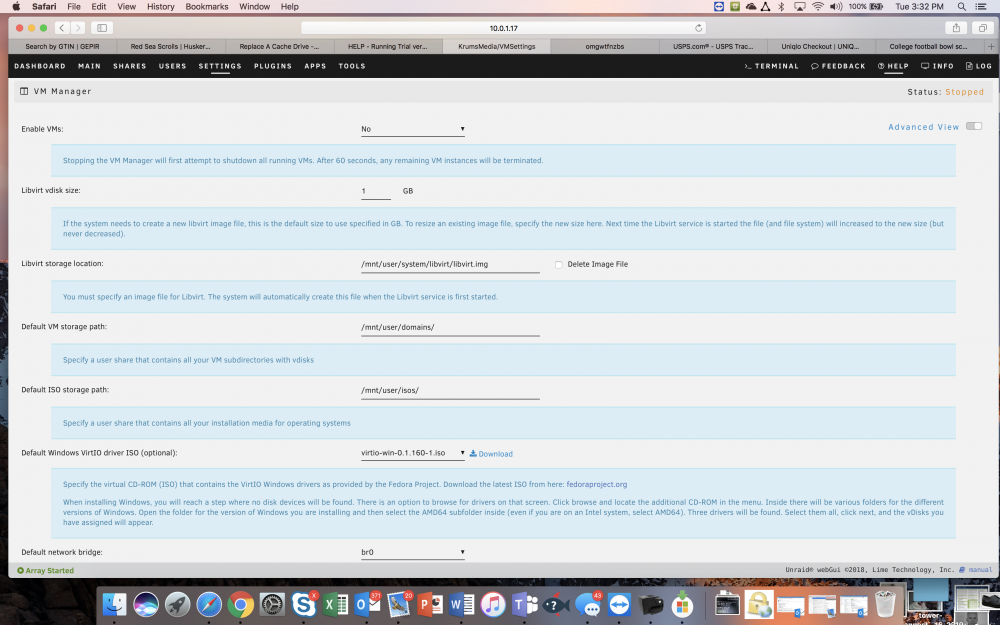Open iTunes from the Dock

(493, 604)
